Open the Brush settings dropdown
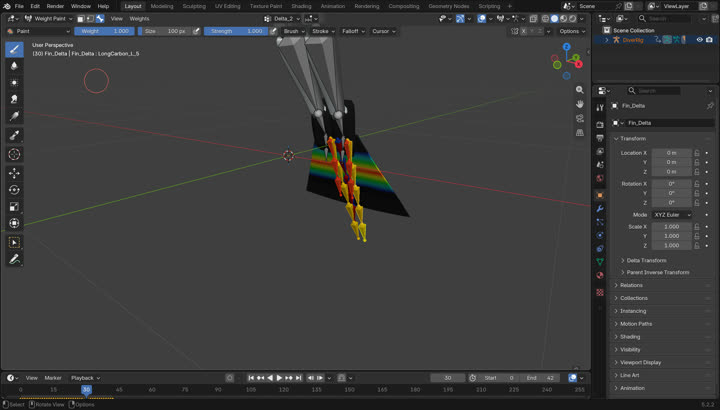The image size is (720, 410). click(294, 31)
